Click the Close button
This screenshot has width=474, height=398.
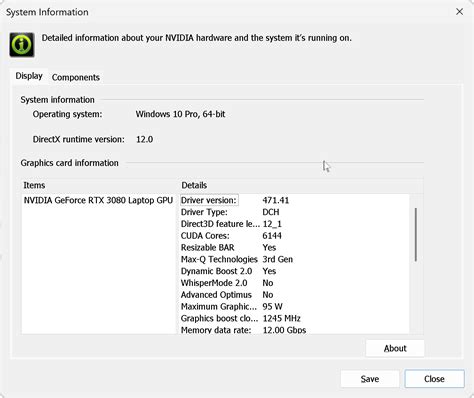434,379
